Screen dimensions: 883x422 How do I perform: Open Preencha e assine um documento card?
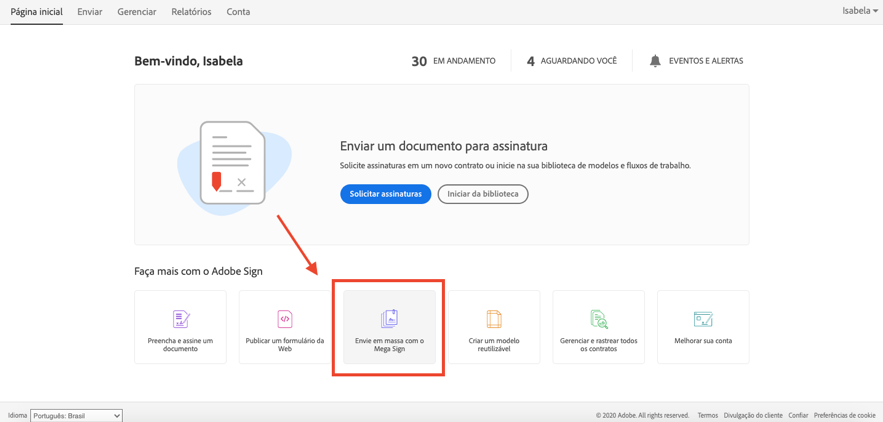tap(180, 327)
